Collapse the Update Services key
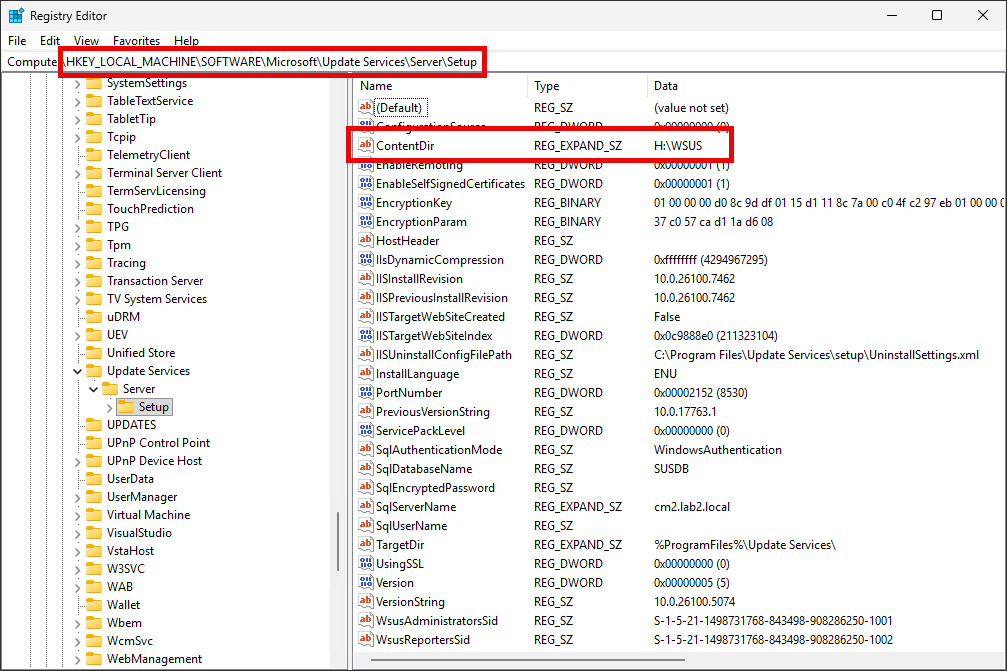 79,370
